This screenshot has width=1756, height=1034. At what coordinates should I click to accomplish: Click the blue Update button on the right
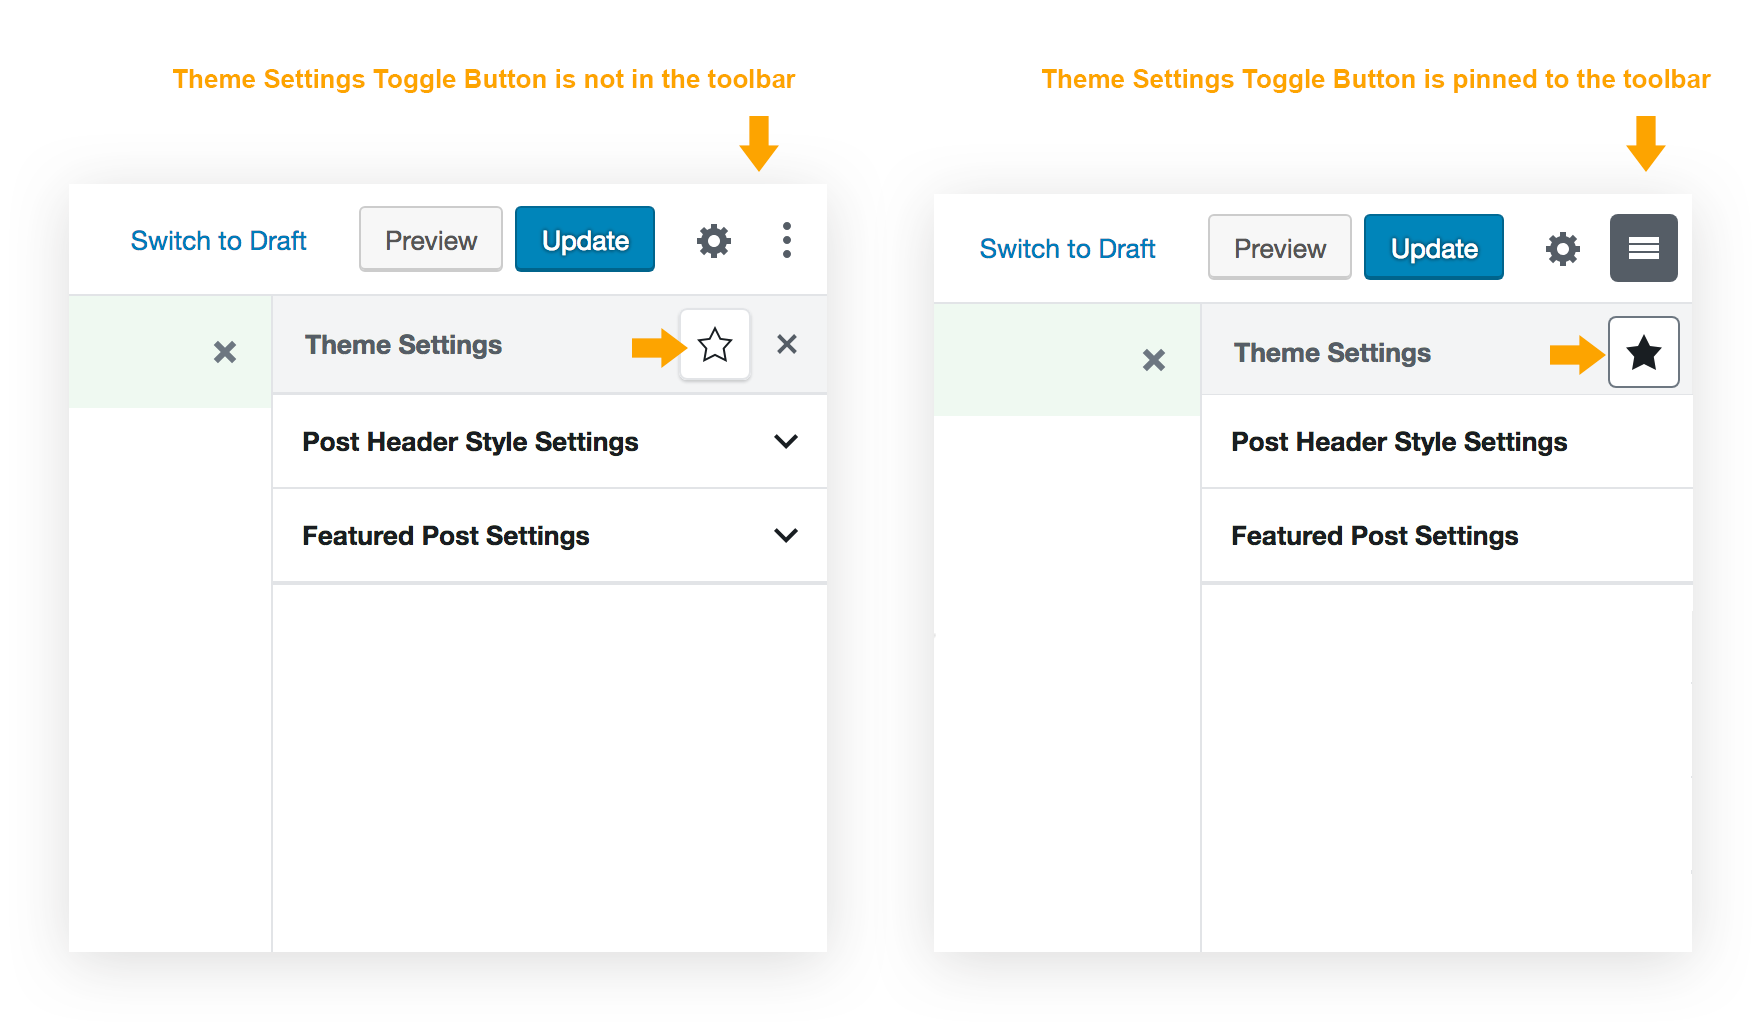pyautogui.click(x=1433, y=247)
